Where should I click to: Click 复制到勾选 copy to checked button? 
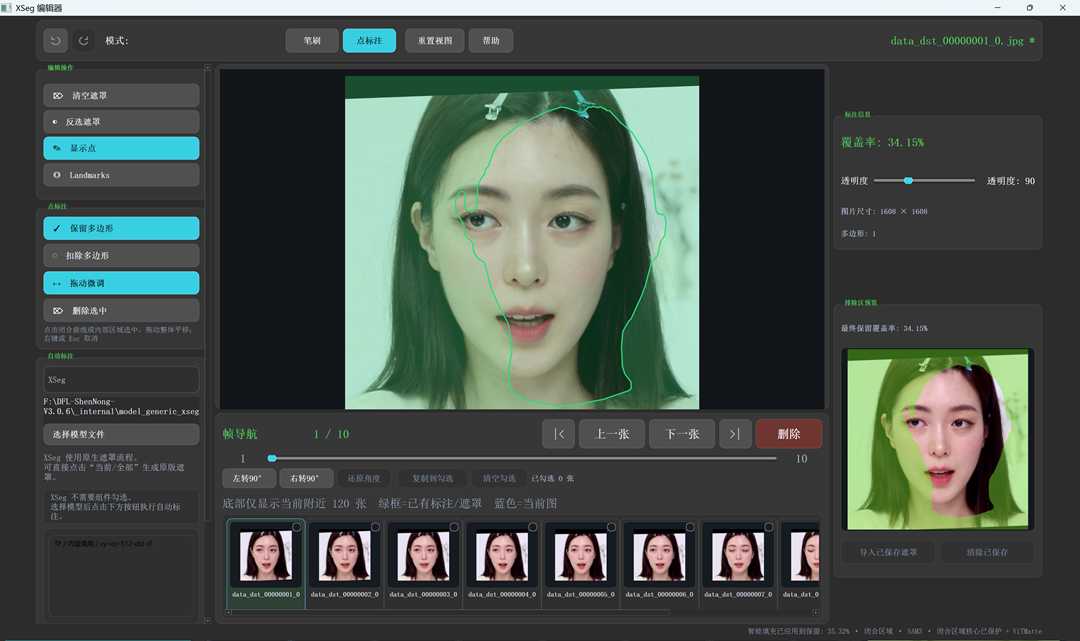point(433,478)
